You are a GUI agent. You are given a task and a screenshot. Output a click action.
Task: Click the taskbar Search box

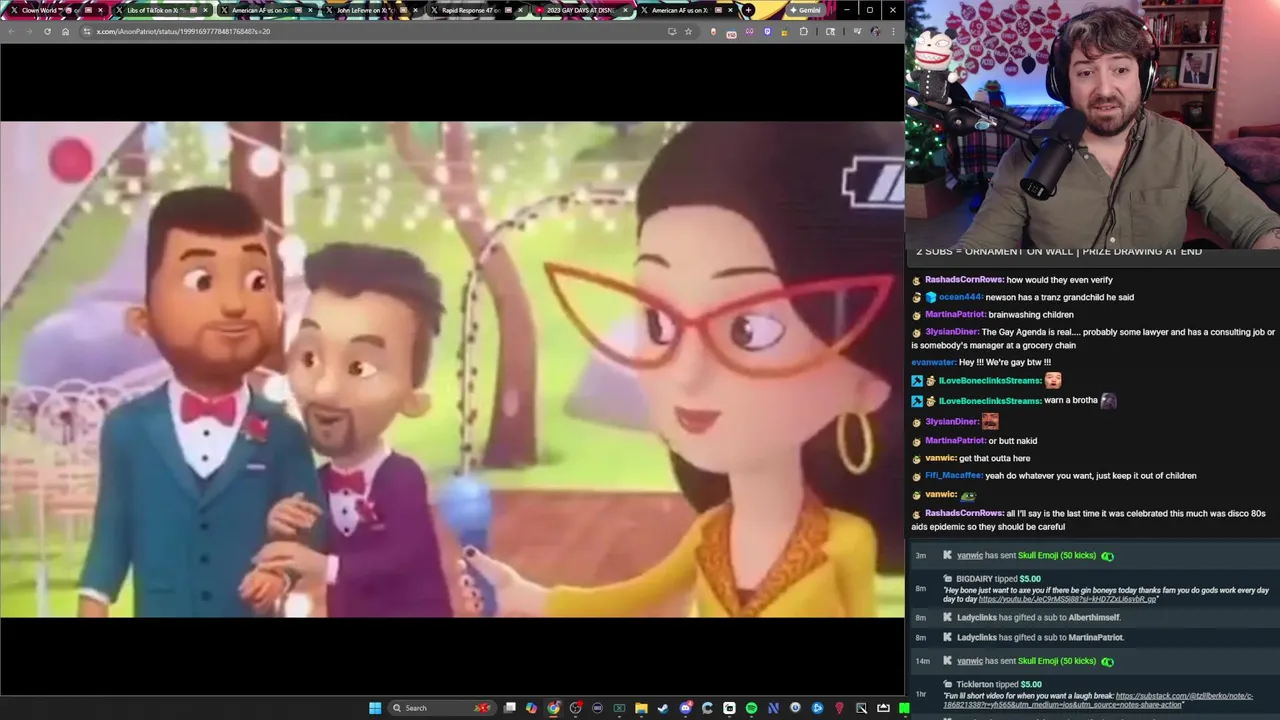coord(442,708)
